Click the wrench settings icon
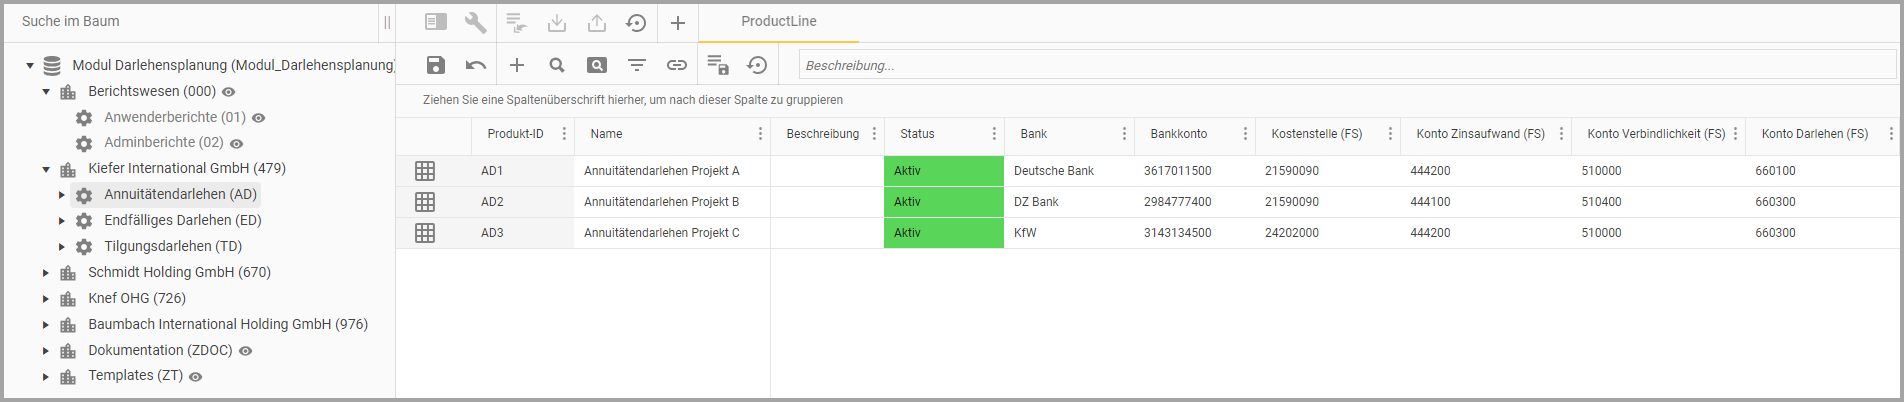Screen dimensions: 1904x402 click(x=476, y=22)
